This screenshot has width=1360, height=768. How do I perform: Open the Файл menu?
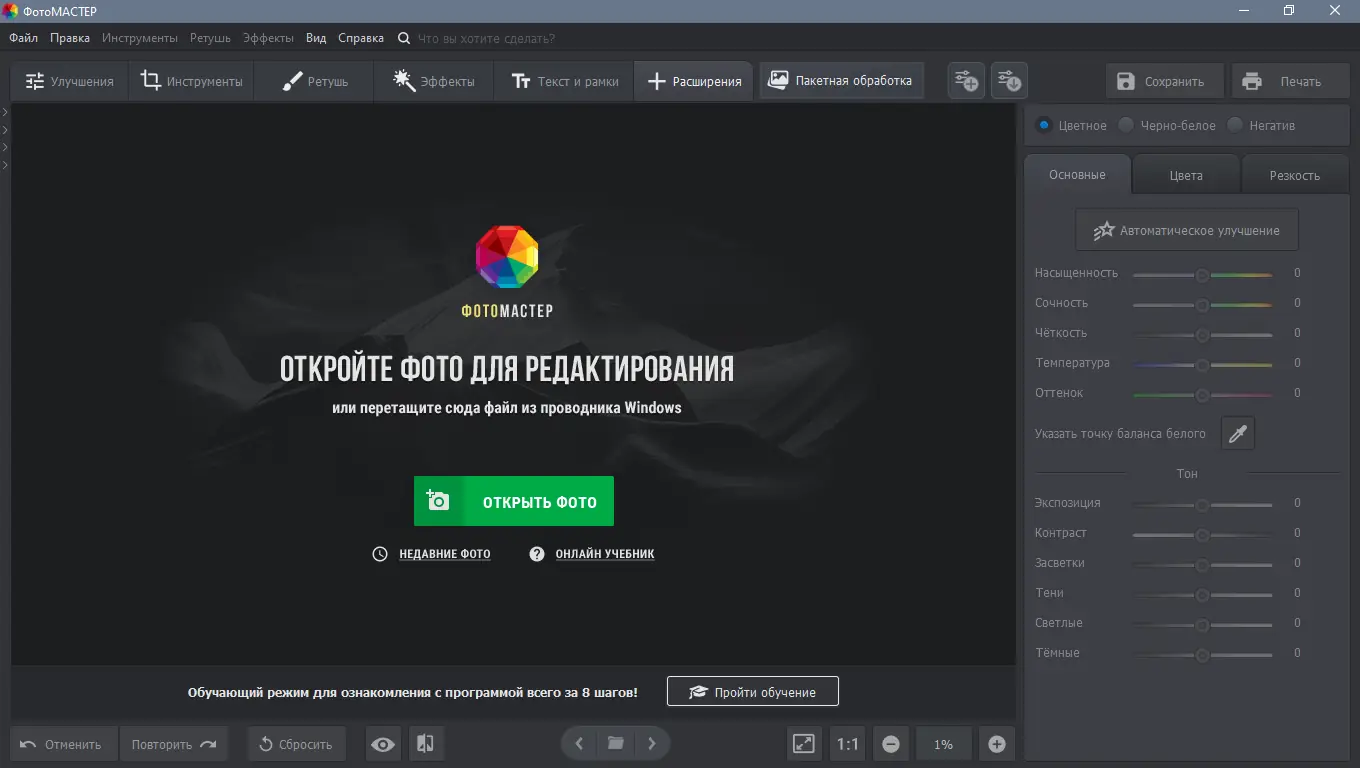tap(24, 38)
